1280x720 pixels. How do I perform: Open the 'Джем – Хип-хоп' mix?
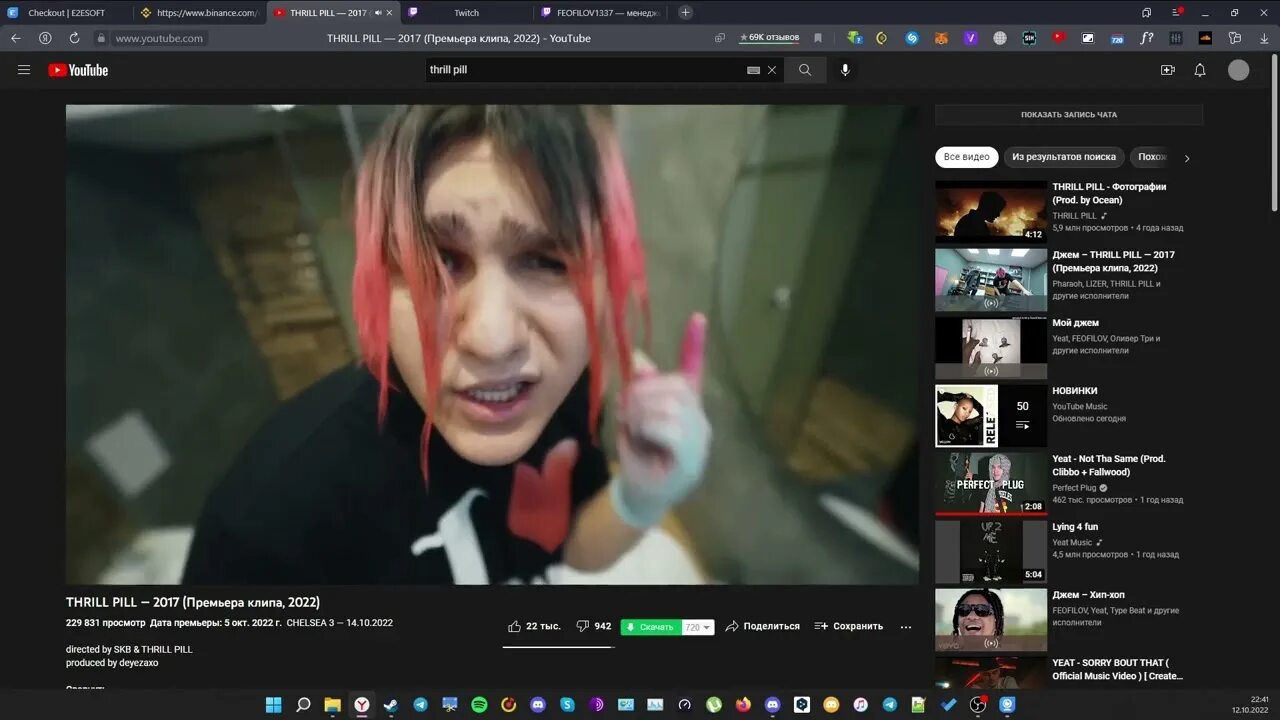point(991,619)
